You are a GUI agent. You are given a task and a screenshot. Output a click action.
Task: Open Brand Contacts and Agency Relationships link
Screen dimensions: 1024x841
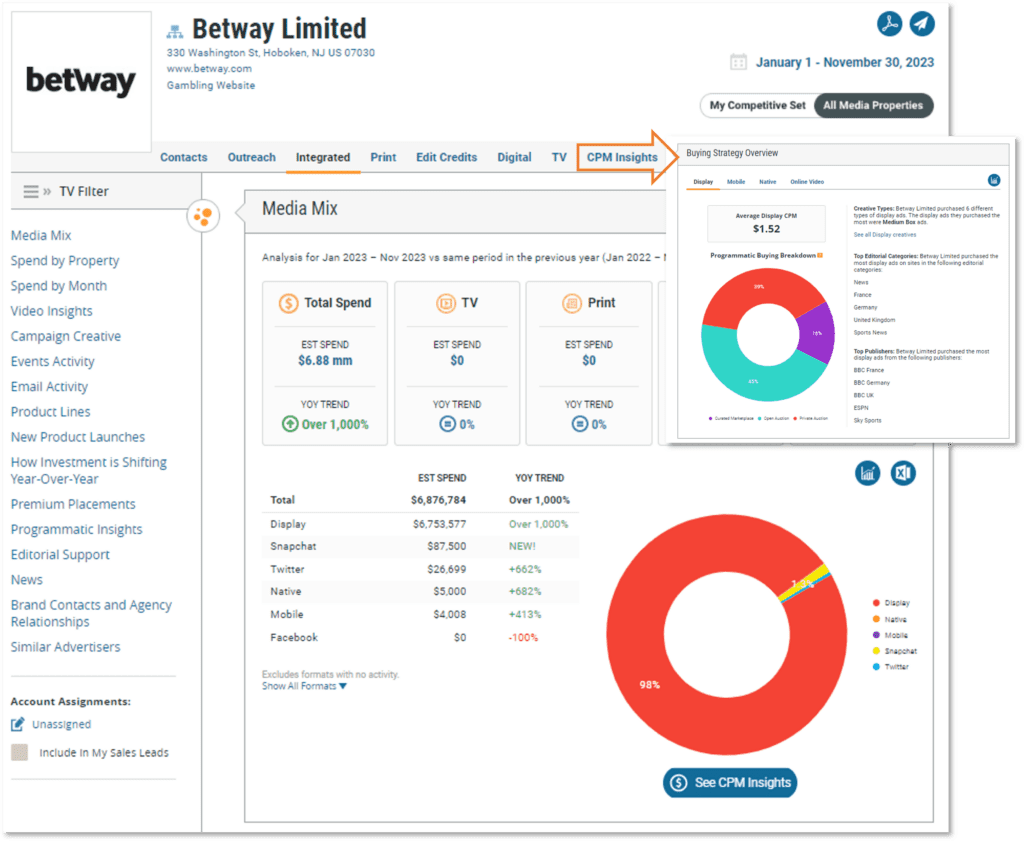(x=91, y=613)
